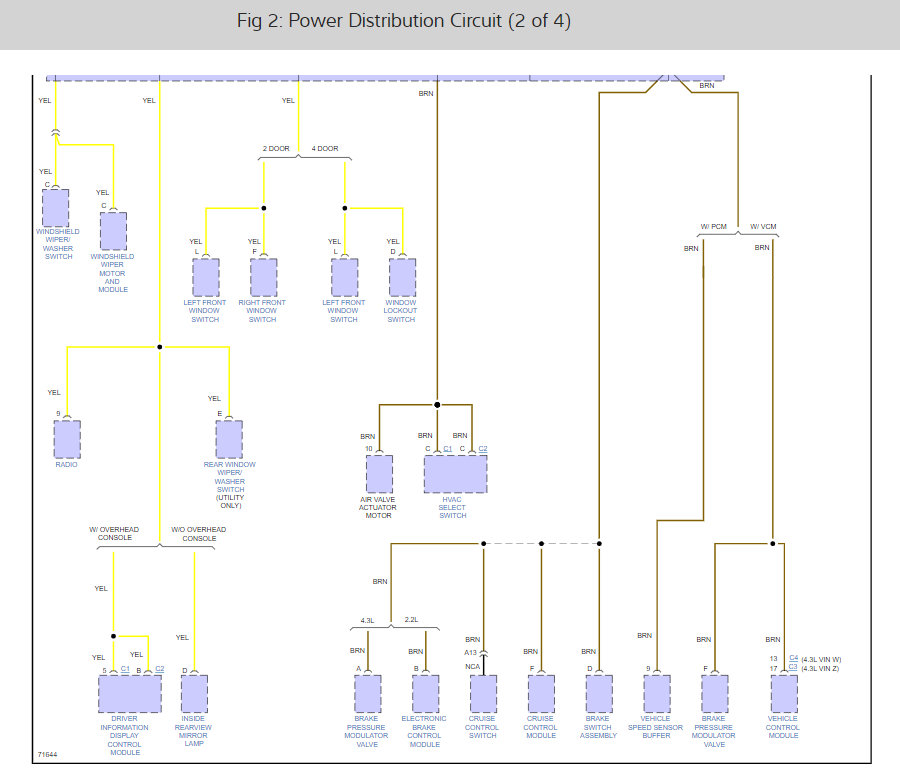
Task: Click the 'W/ VCM' branch label
Action: (x=763, y=226)
